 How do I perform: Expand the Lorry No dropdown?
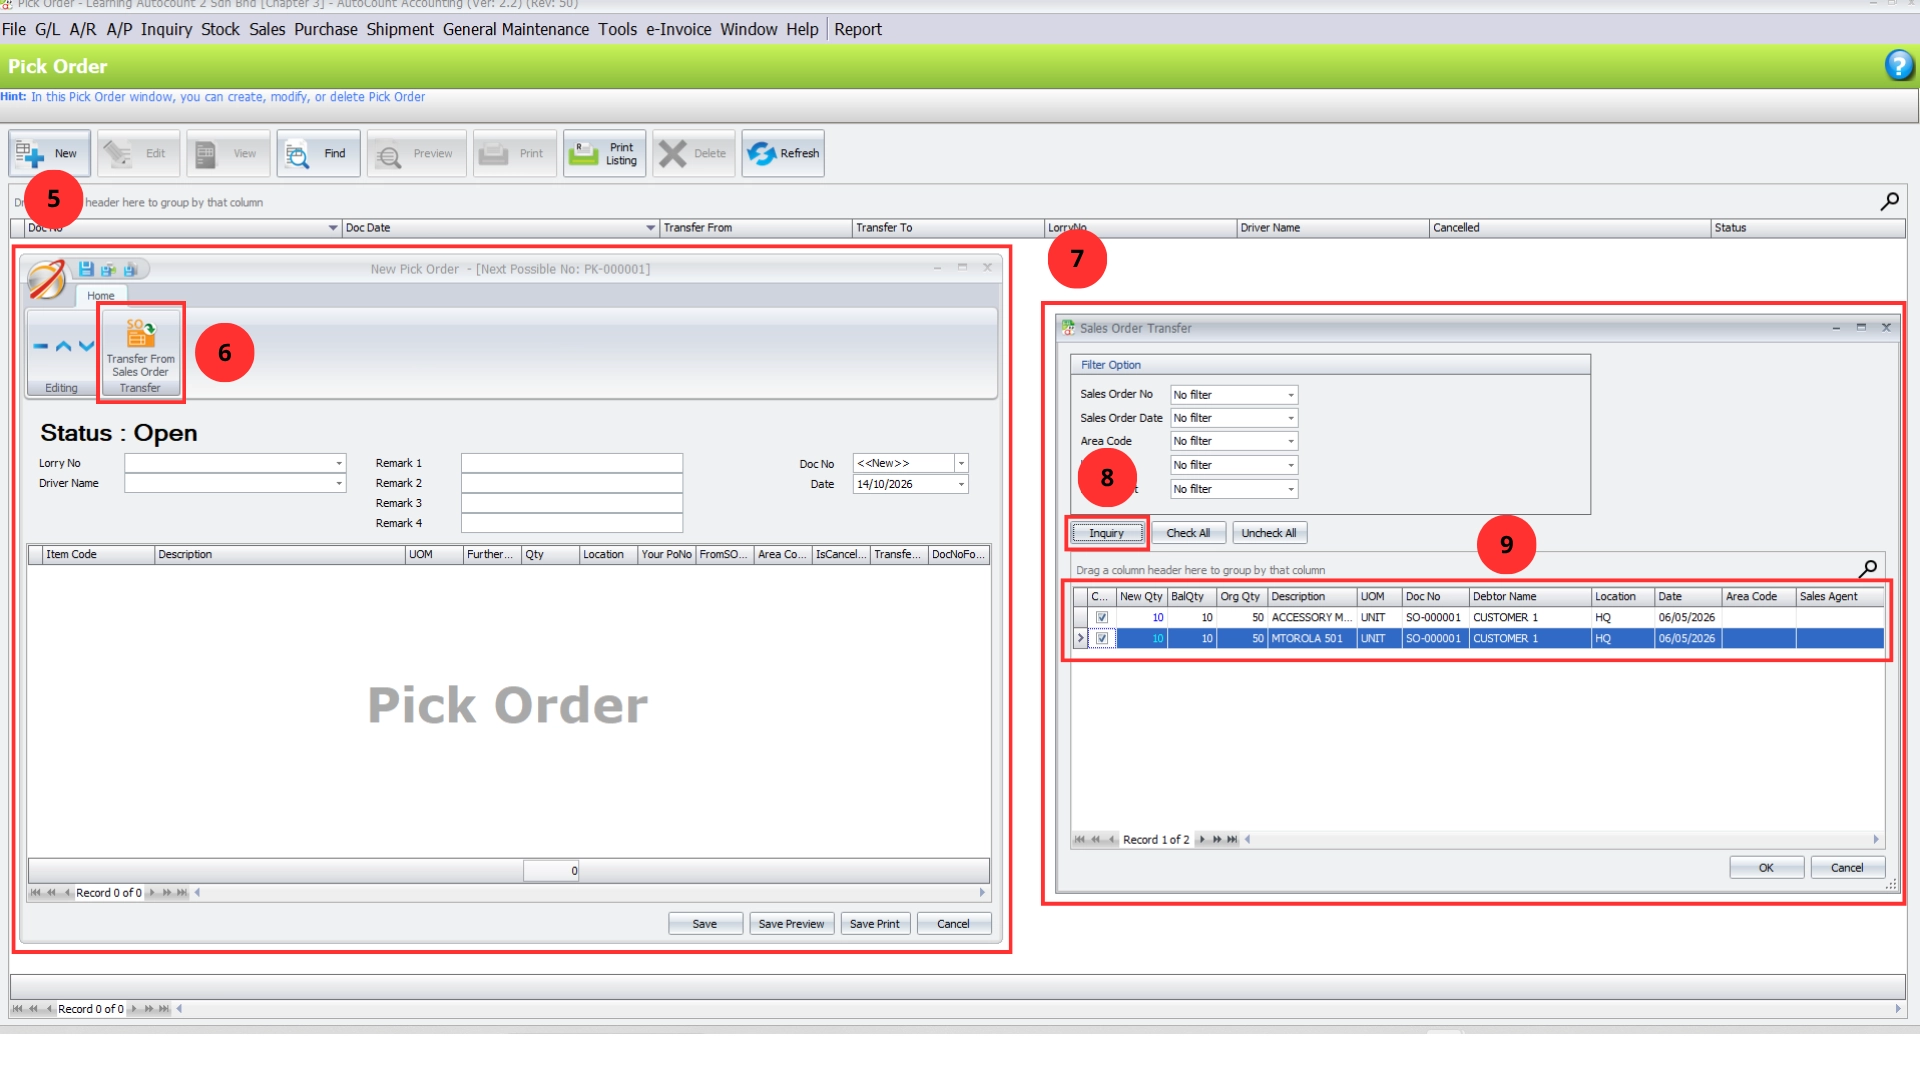[339, 463]
